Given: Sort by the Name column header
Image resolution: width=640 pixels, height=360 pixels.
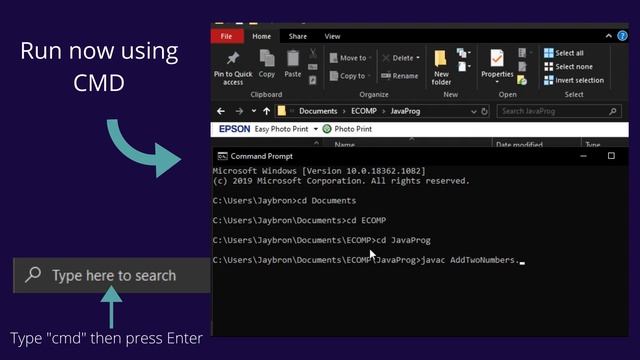Looking at the screenshot, I should (x=345, y=144).
